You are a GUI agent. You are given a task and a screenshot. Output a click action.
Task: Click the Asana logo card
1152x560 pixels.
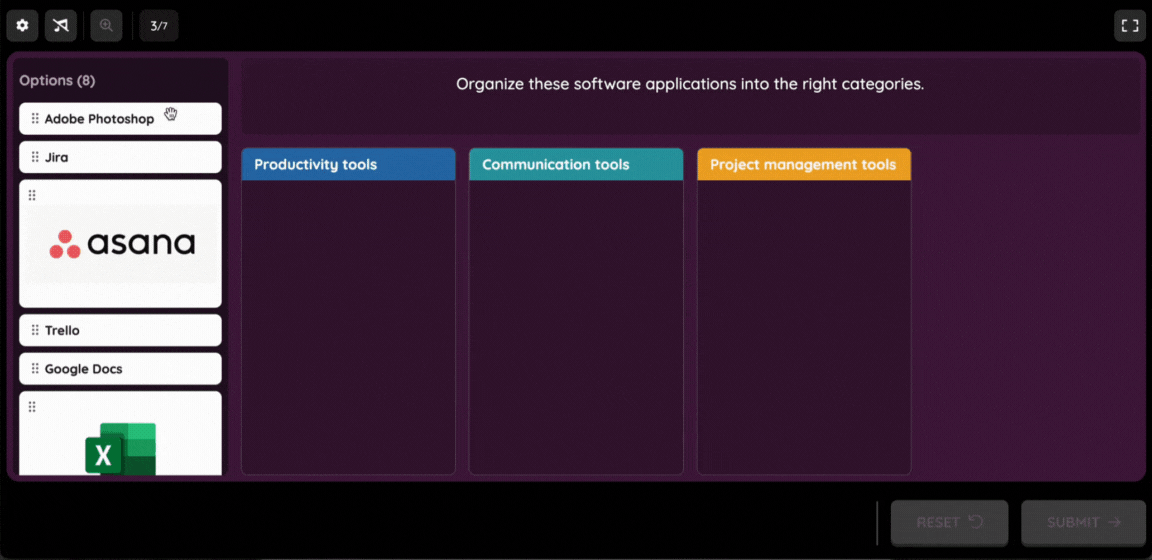(x=120, y=243)
